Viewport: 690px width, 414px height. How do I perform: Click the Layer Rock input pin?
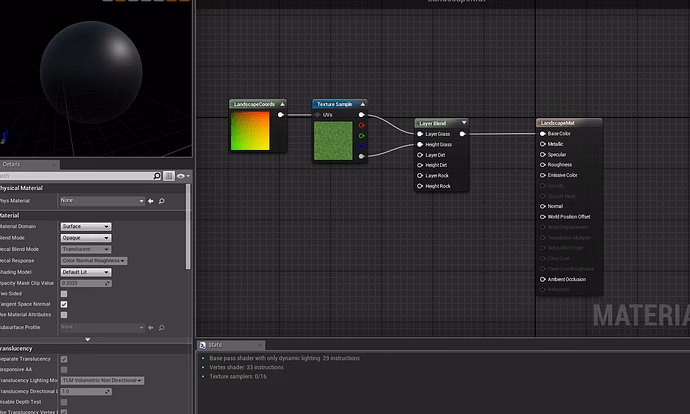tap(420, 176)
